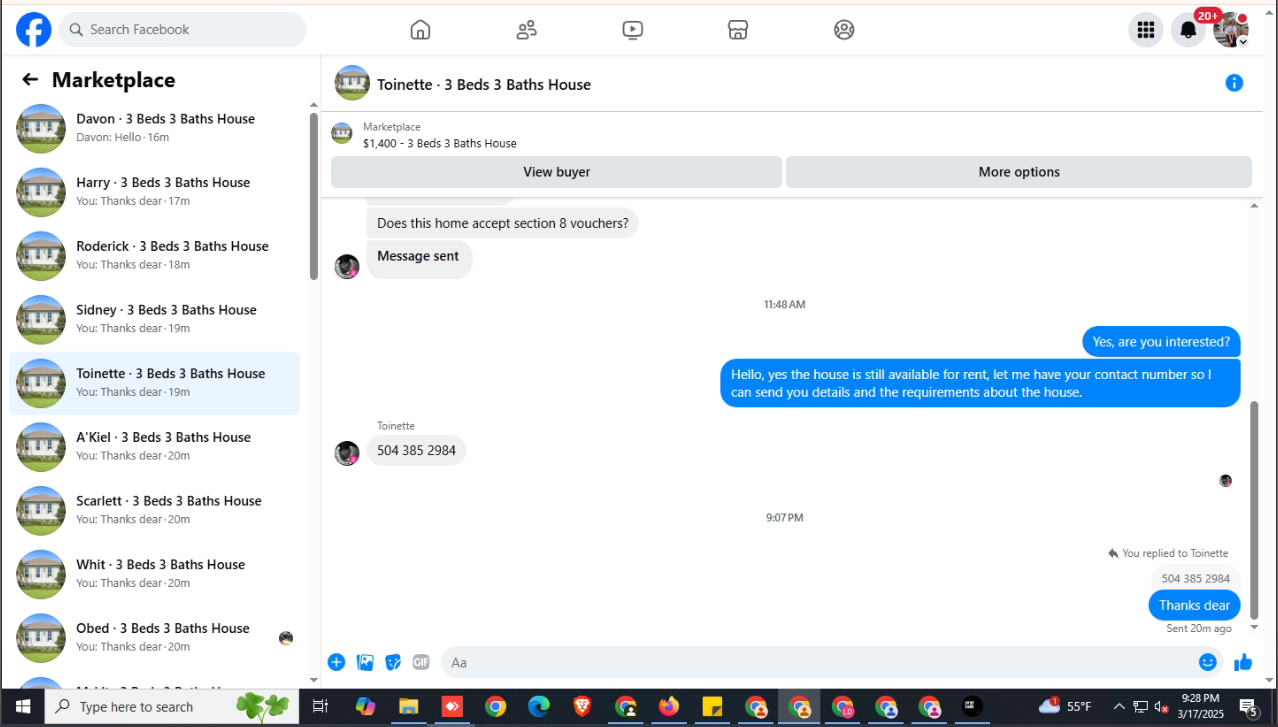Open the Groups icon in top navigation
This screenshot has width=1278, height=727.
tap(844, 30)
